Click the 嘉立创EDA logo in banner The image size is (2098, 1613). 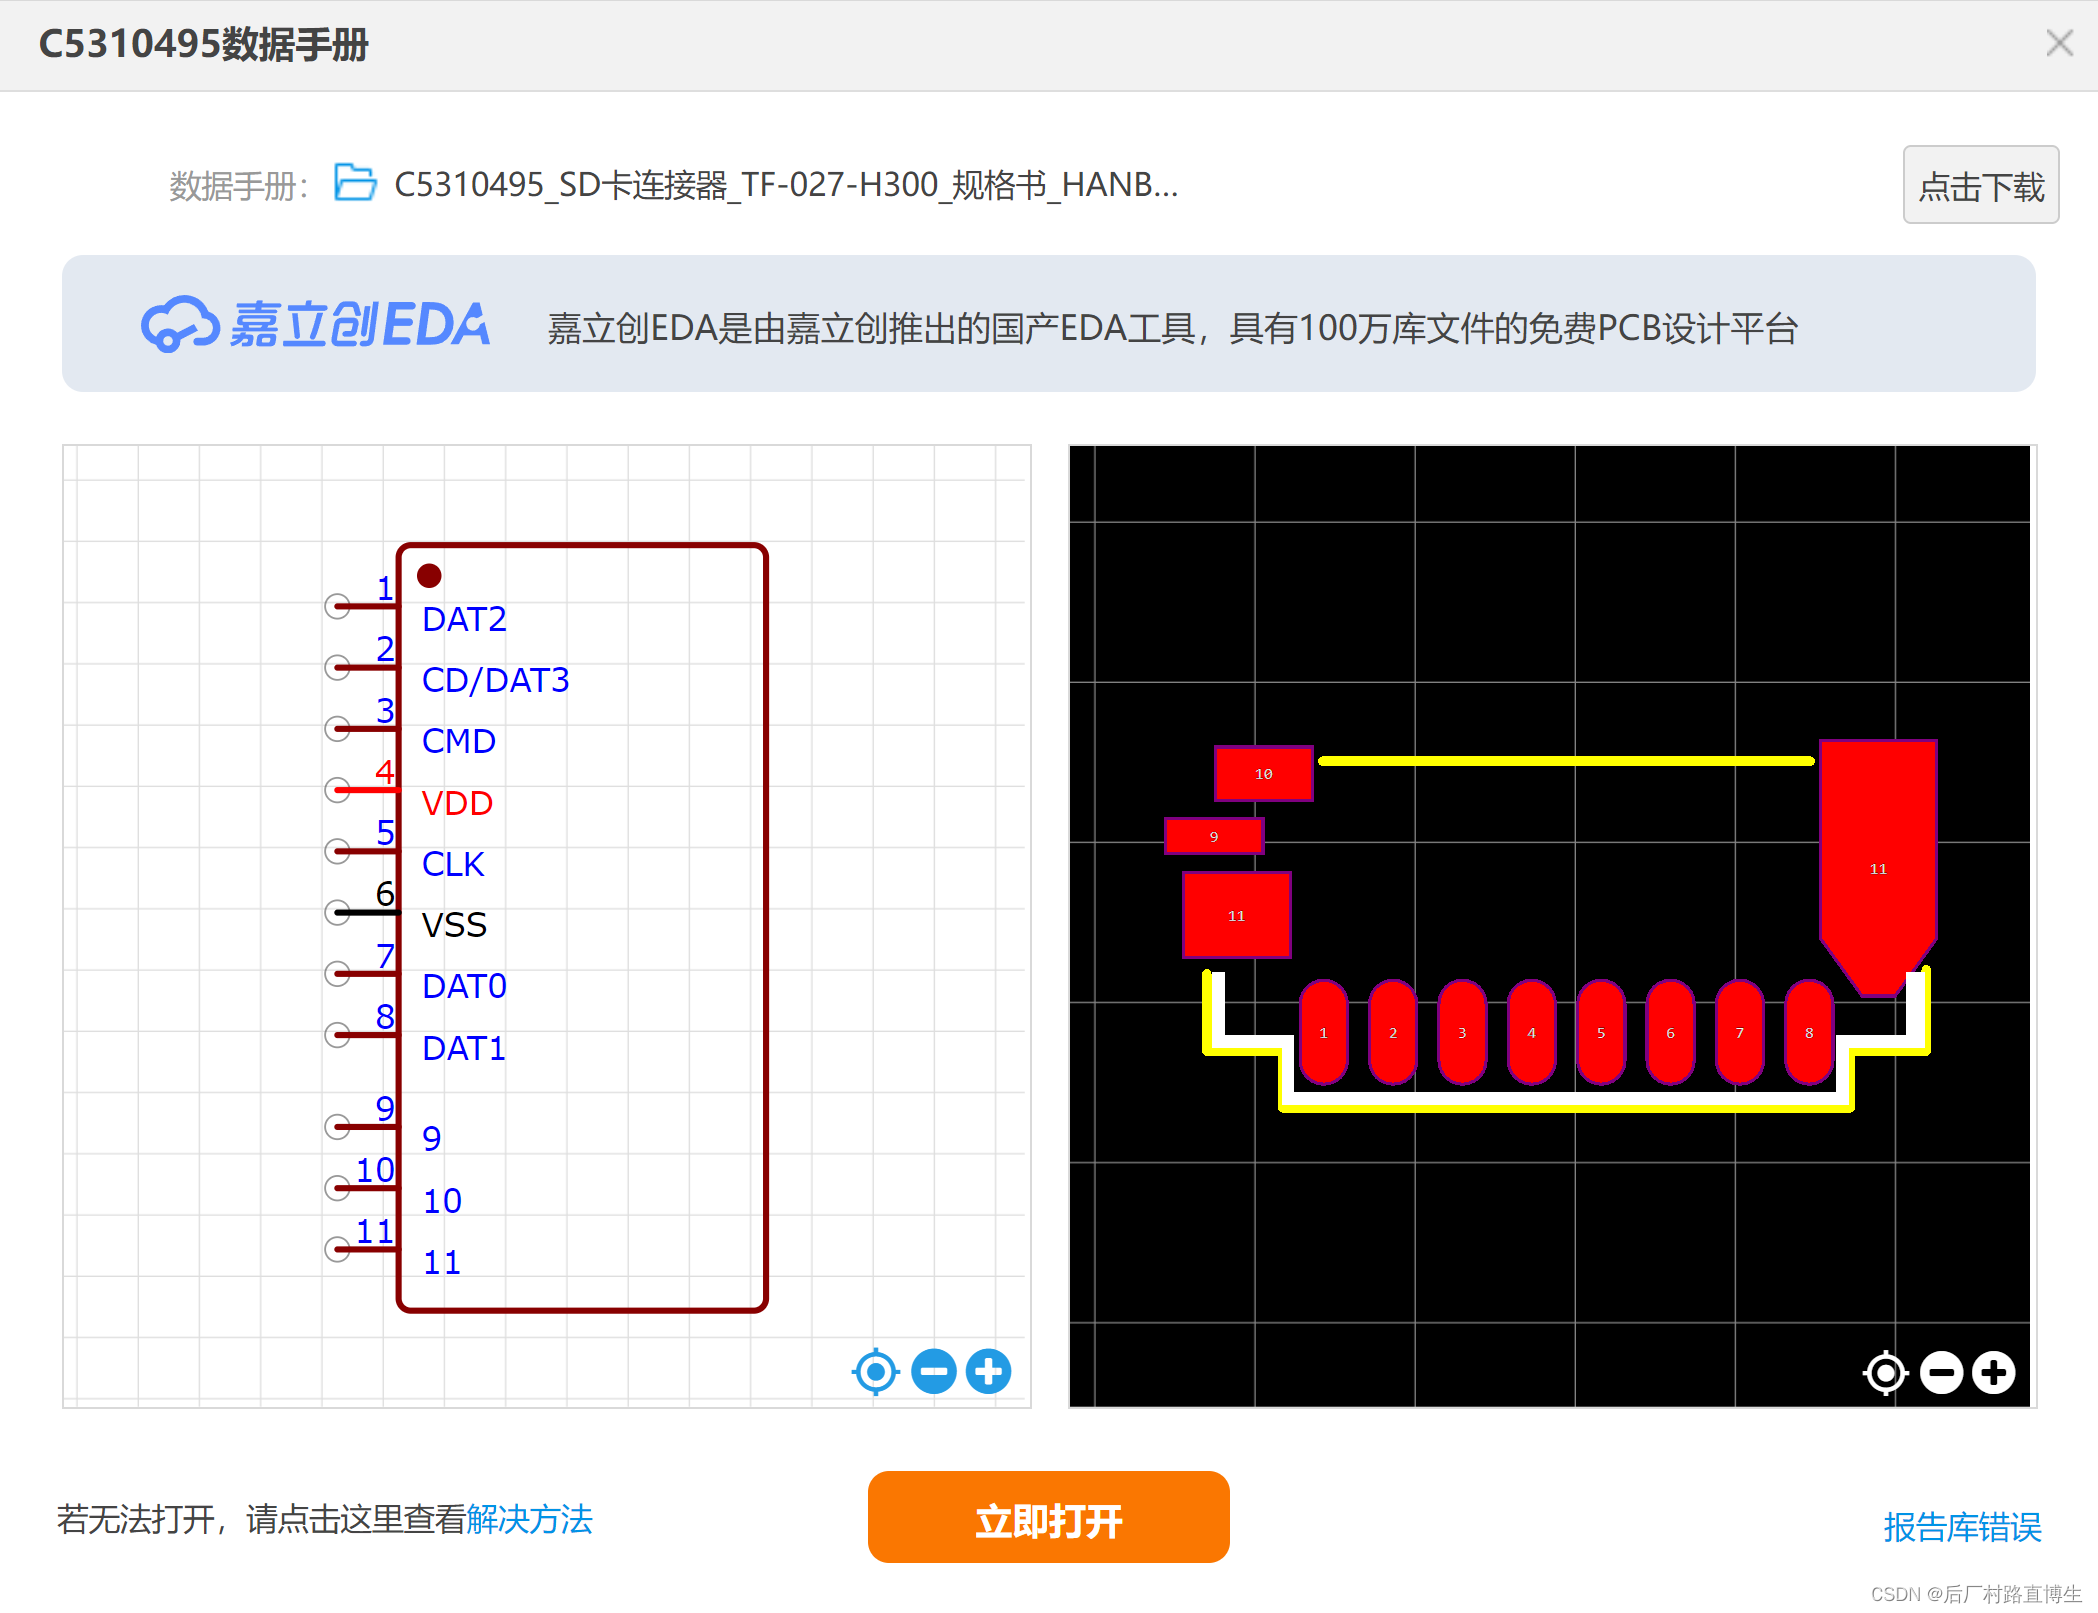(316, 324)
